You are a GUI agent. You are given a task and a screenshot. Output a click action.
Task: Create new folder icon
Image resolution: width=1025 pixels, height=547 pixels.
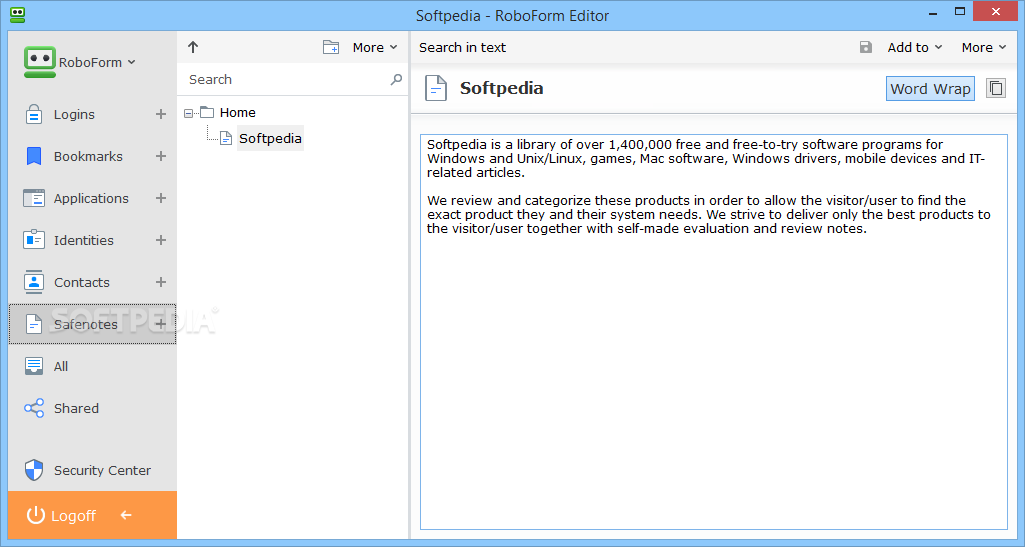[331, 47]
